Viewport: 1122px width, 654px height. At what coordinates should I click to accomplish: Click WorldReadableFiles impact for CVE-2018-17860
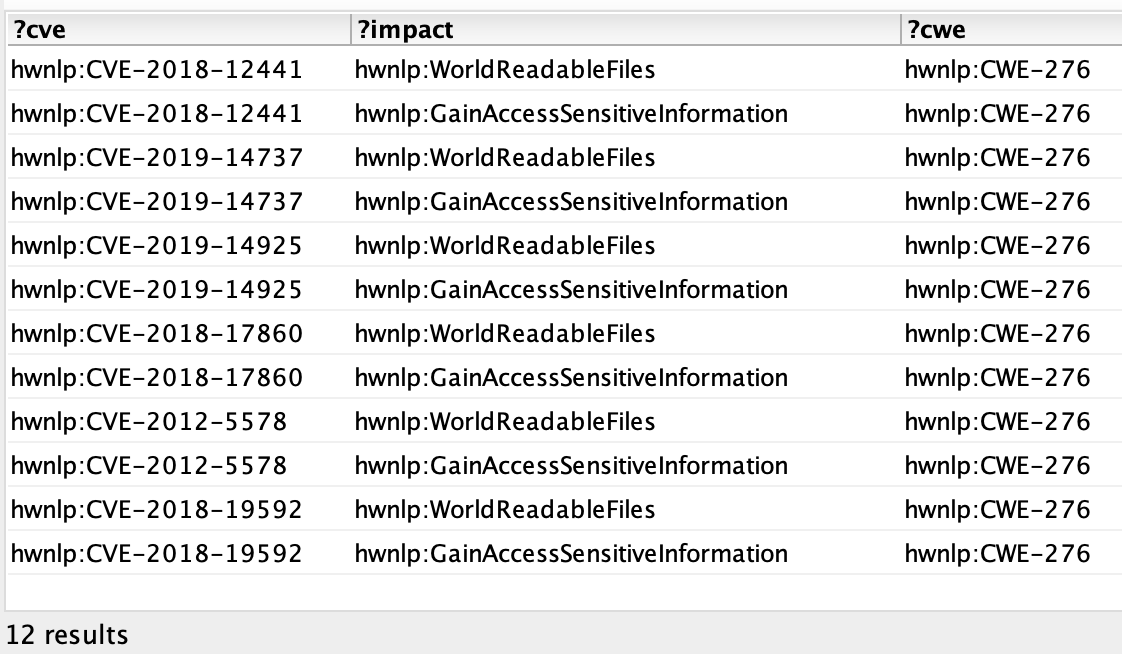click(505, 334)
